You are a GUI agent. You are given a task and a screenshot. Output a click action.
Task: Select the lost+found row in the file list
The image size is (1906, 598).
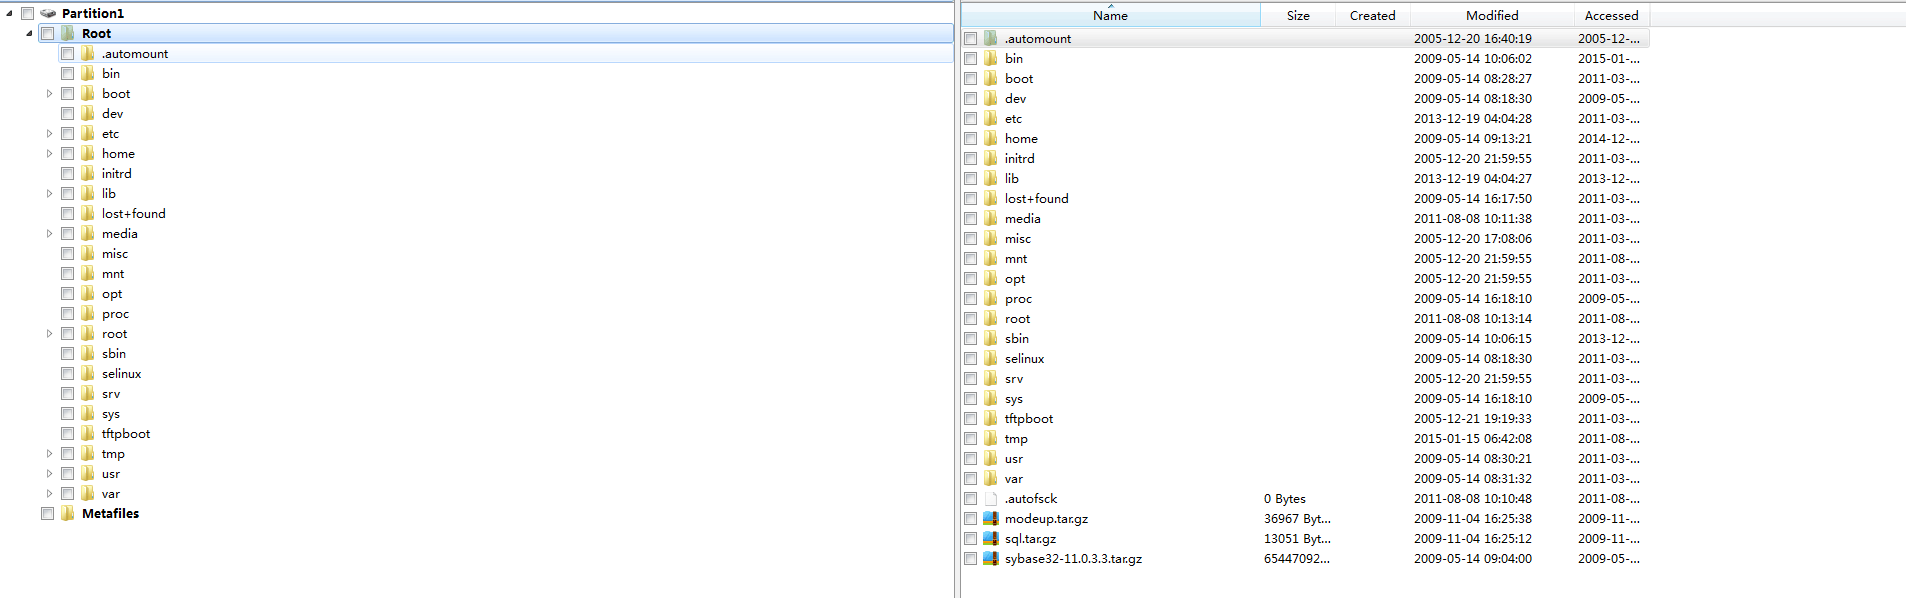(1305, 198)
